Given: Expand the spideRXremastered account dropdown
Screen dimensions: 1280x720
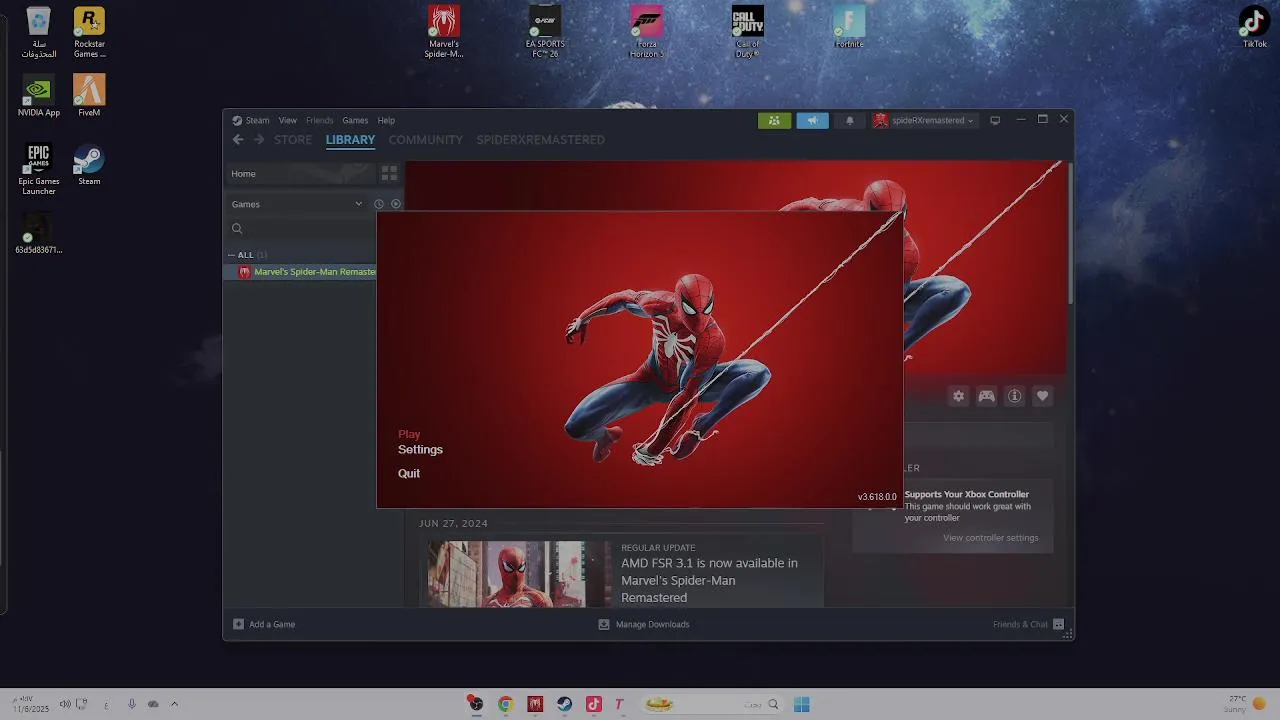Looking at the screenshot, I should pyautogui.click(x=923, y=120).
